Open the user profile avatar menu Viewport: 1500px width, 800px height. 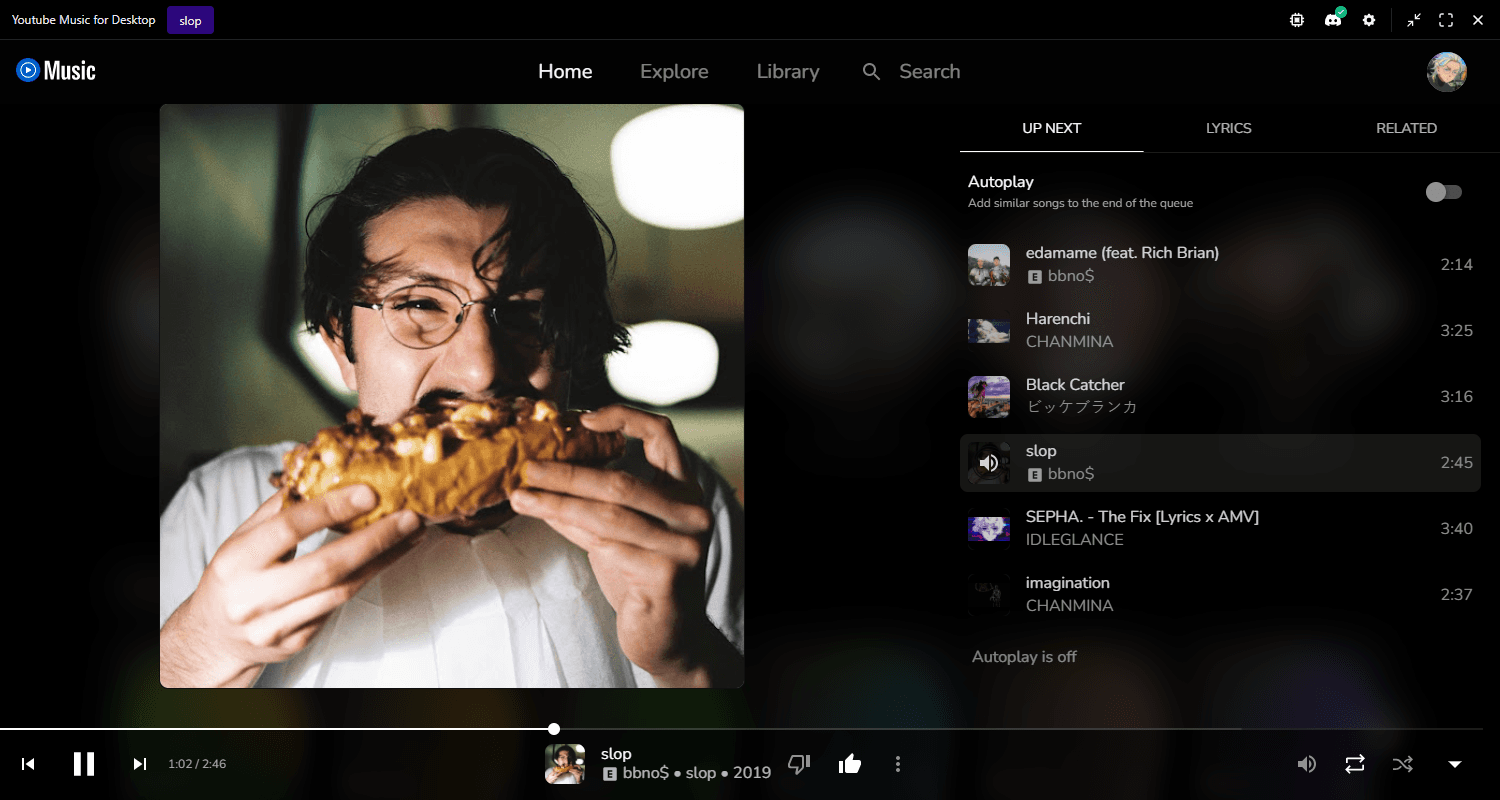(x=1446, y=72)
